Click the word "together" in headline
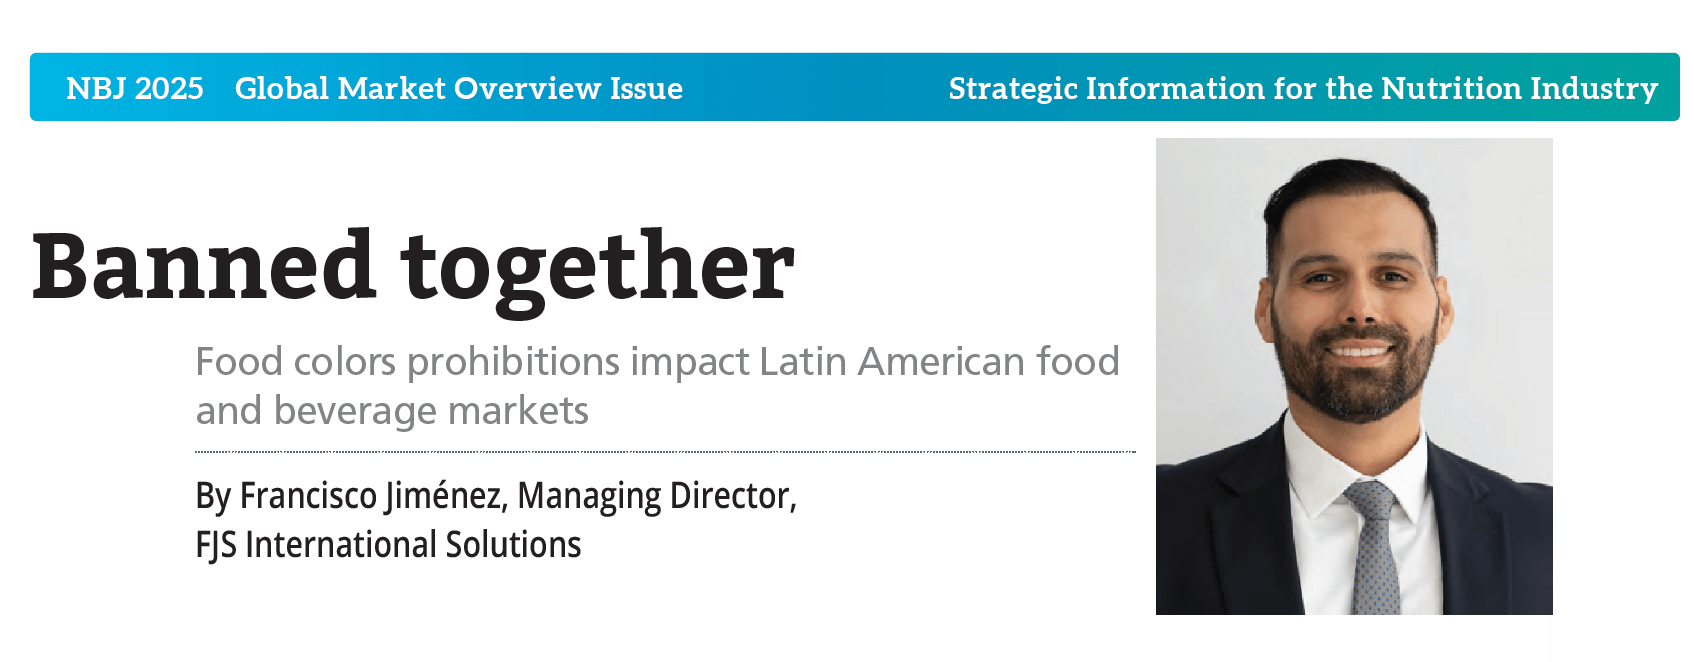Image resolution: width=1694 pixels, height=662 pixels. tap(597, 267)
